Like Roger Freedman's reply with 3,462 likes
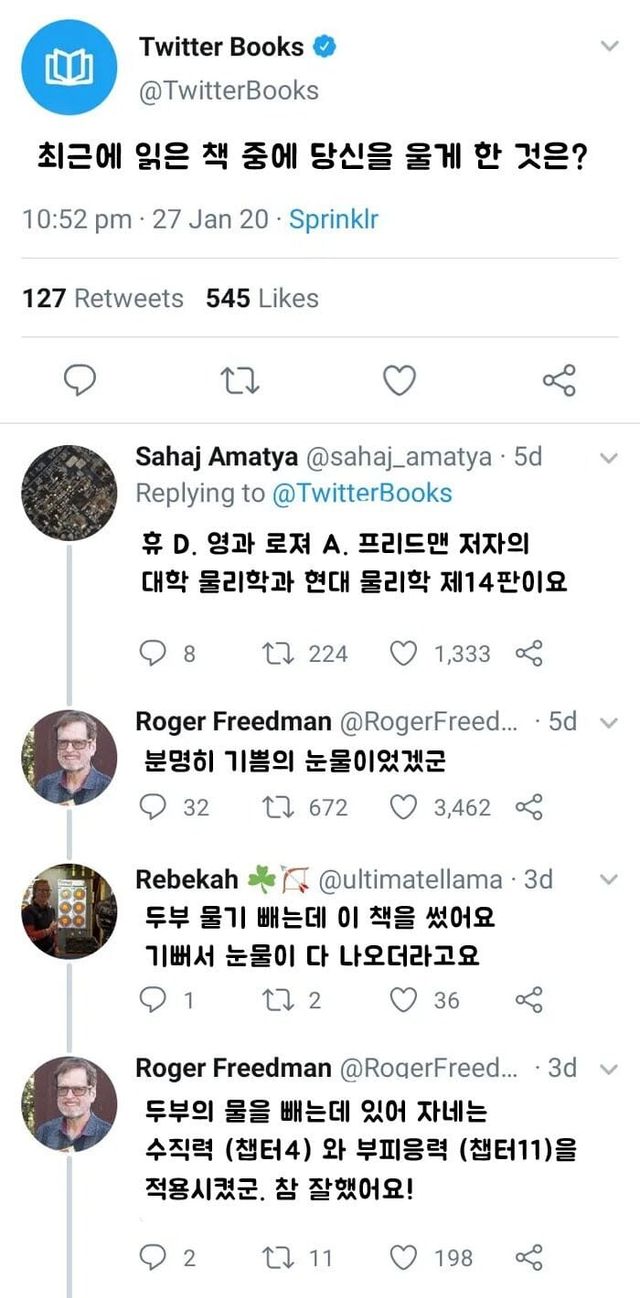This screenshot has height=1298, width=640. click(402, 807)
